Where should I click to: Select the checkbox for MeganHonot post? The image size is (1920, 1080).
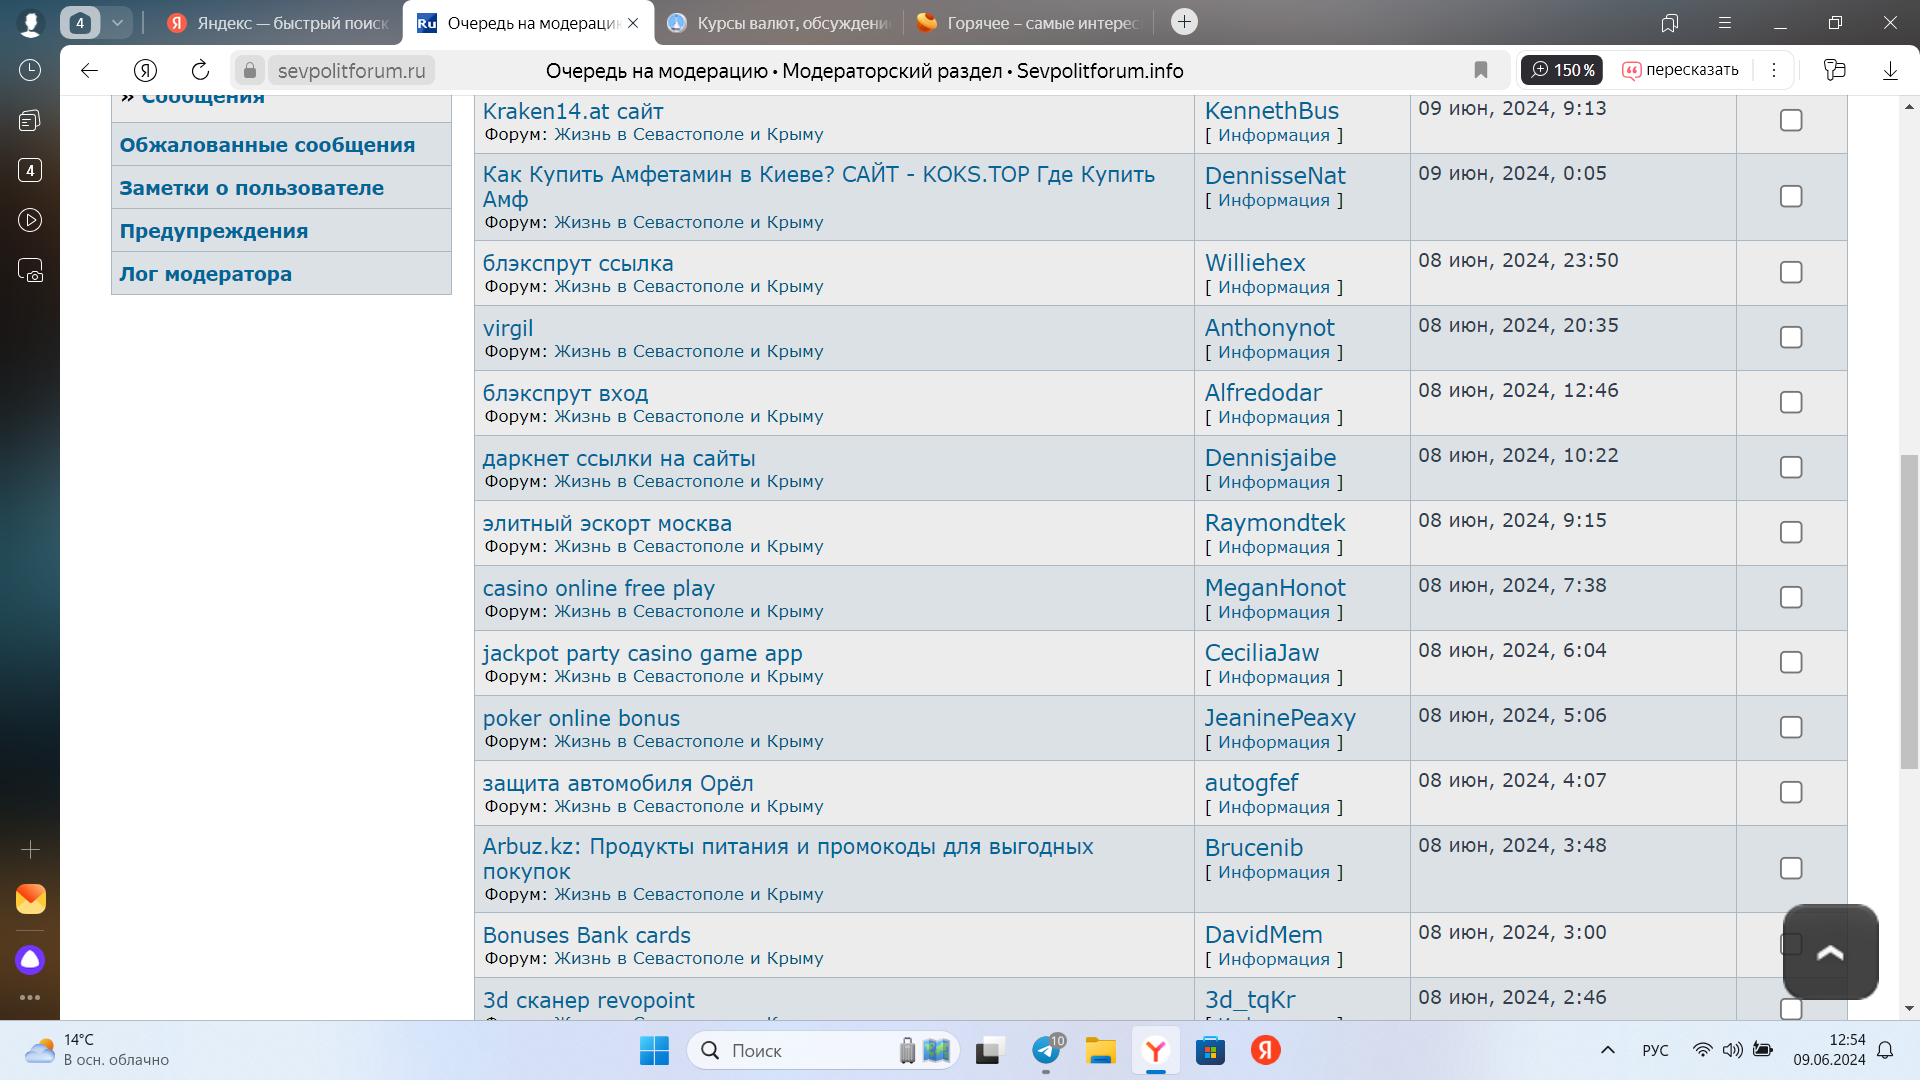pyautogui.click(x=1791, y=597)
